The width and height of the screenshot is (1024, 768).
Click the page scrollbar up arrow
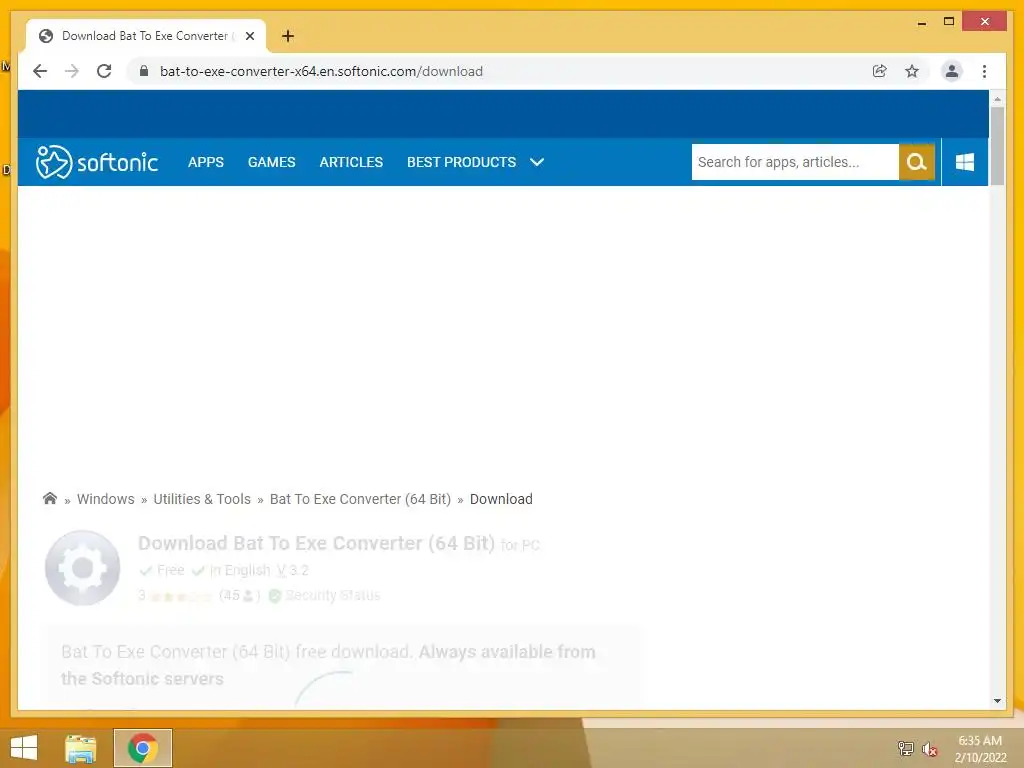tap(997, 99)
